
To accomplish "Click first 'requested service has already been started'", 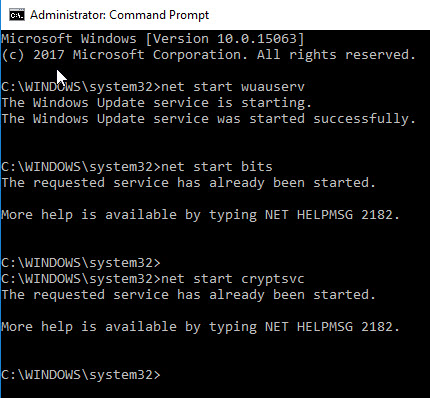I will pos(189,183).
